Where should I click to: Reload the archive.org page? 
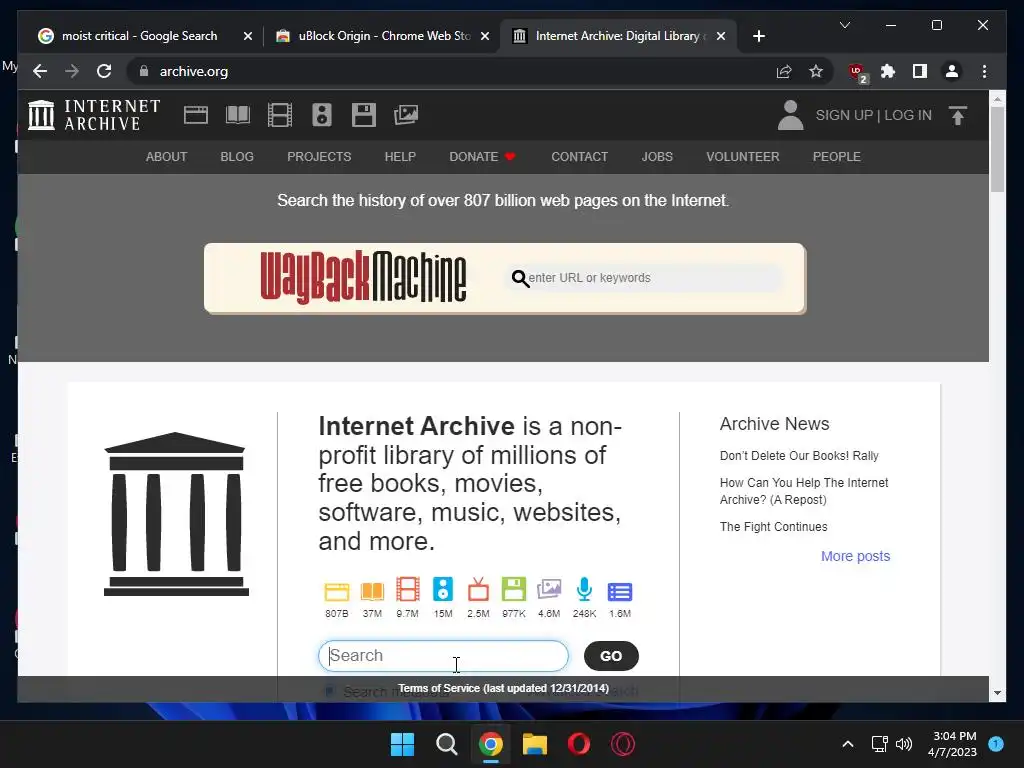coord(104,71)
